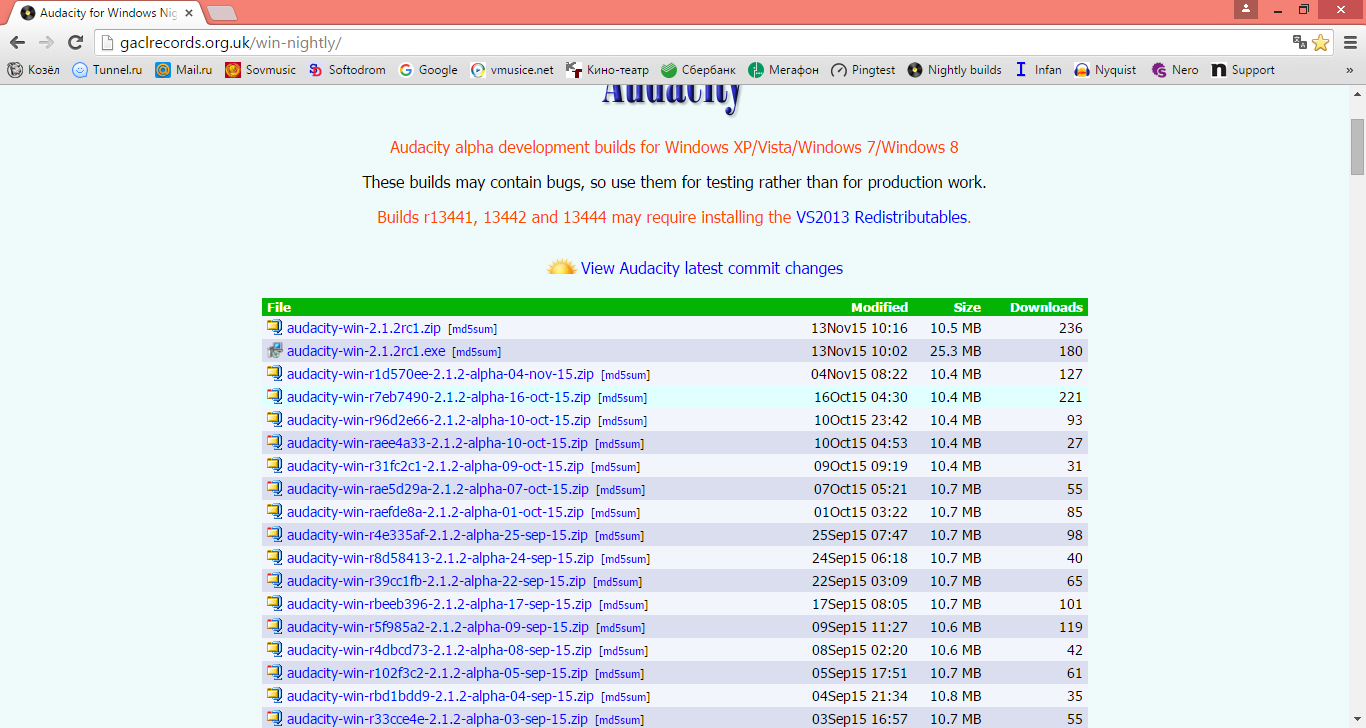Click the installer icon beside audacity-win-2.1.2rc1.exe

[x=274, y=350]
